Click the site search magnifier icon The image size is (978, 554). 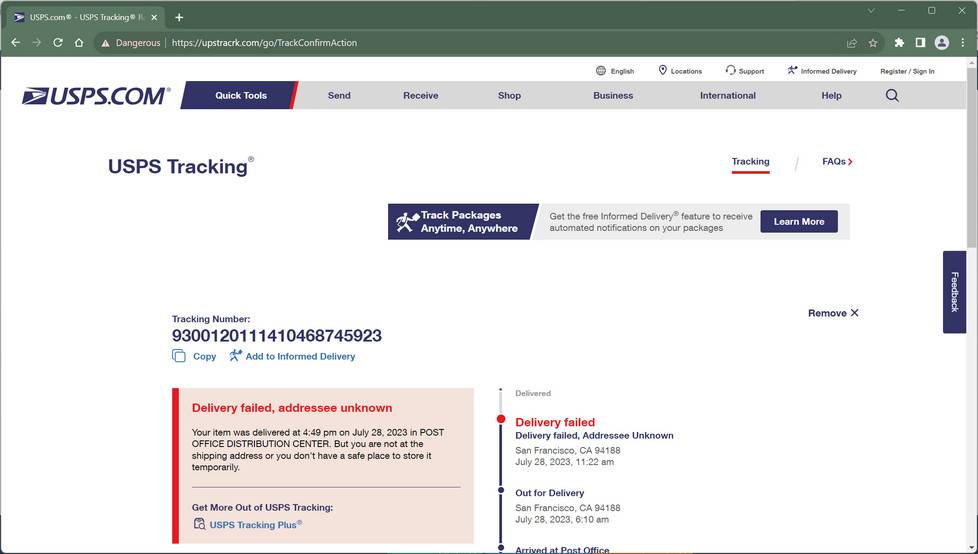(893, 95)
